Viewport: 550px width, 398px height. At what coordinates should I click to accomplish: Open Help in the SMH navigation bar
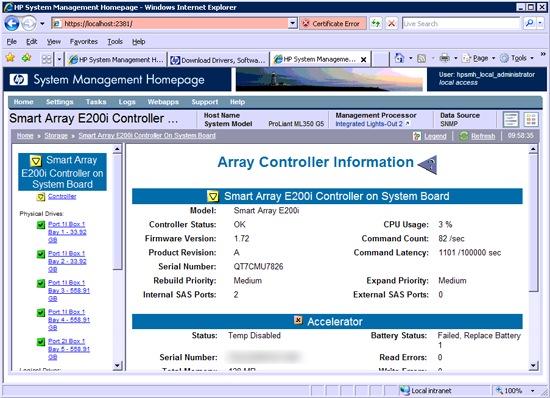point(237,102)
